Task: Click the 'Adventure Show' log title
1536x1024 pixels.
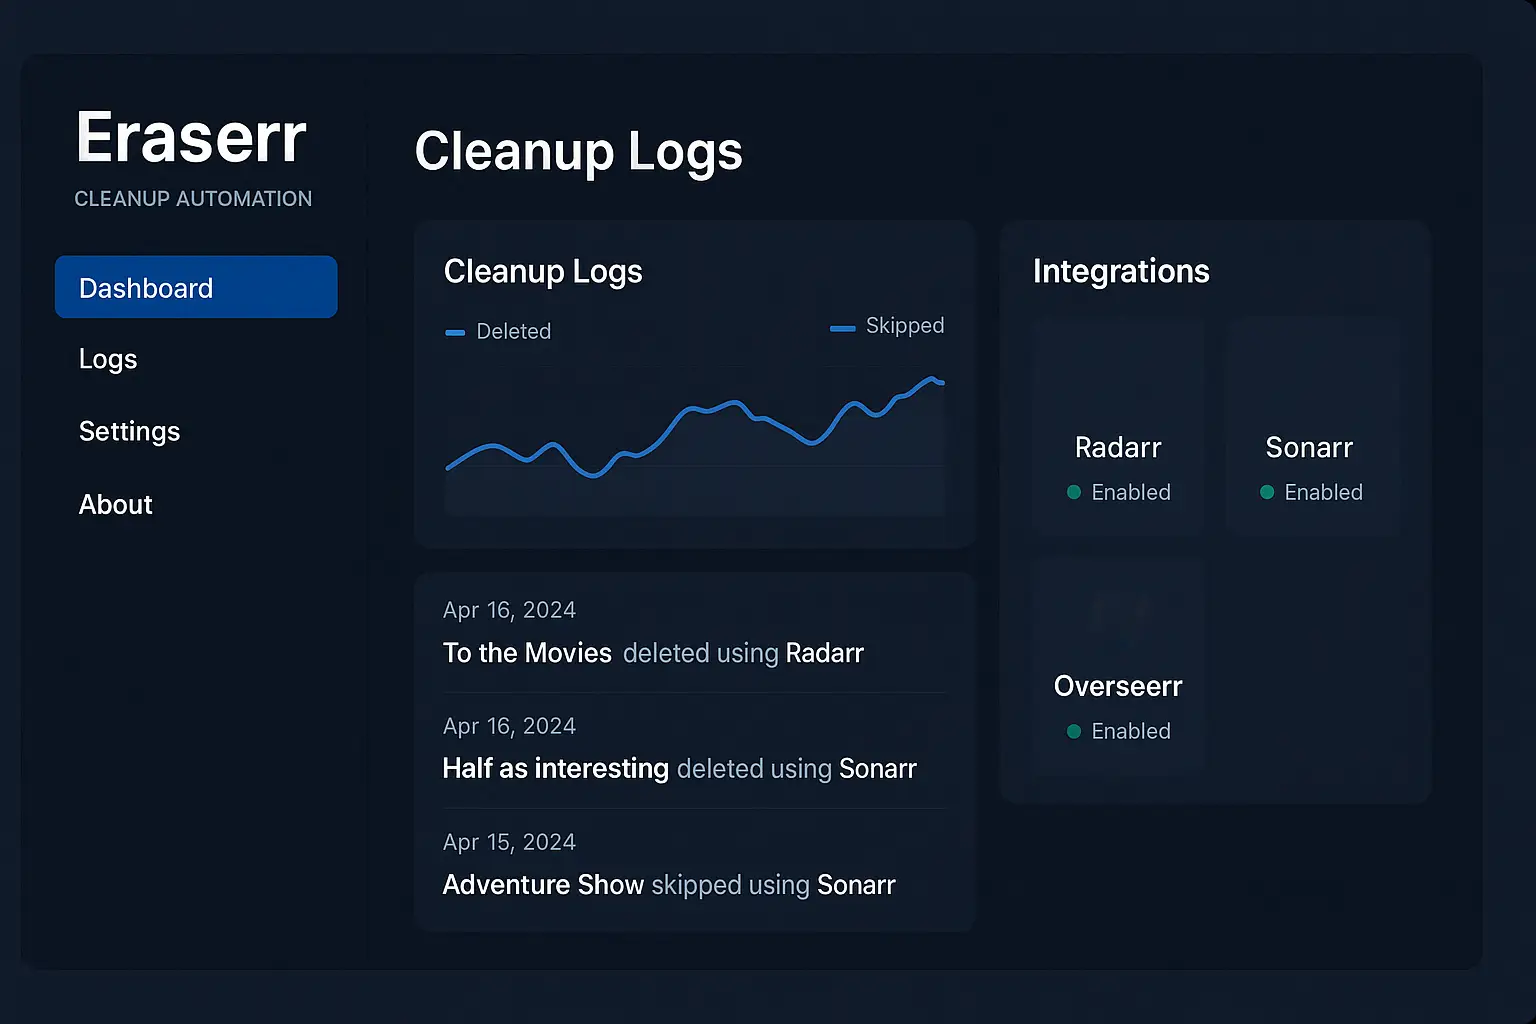Action: pyautogui.click(x=543, y=885)
